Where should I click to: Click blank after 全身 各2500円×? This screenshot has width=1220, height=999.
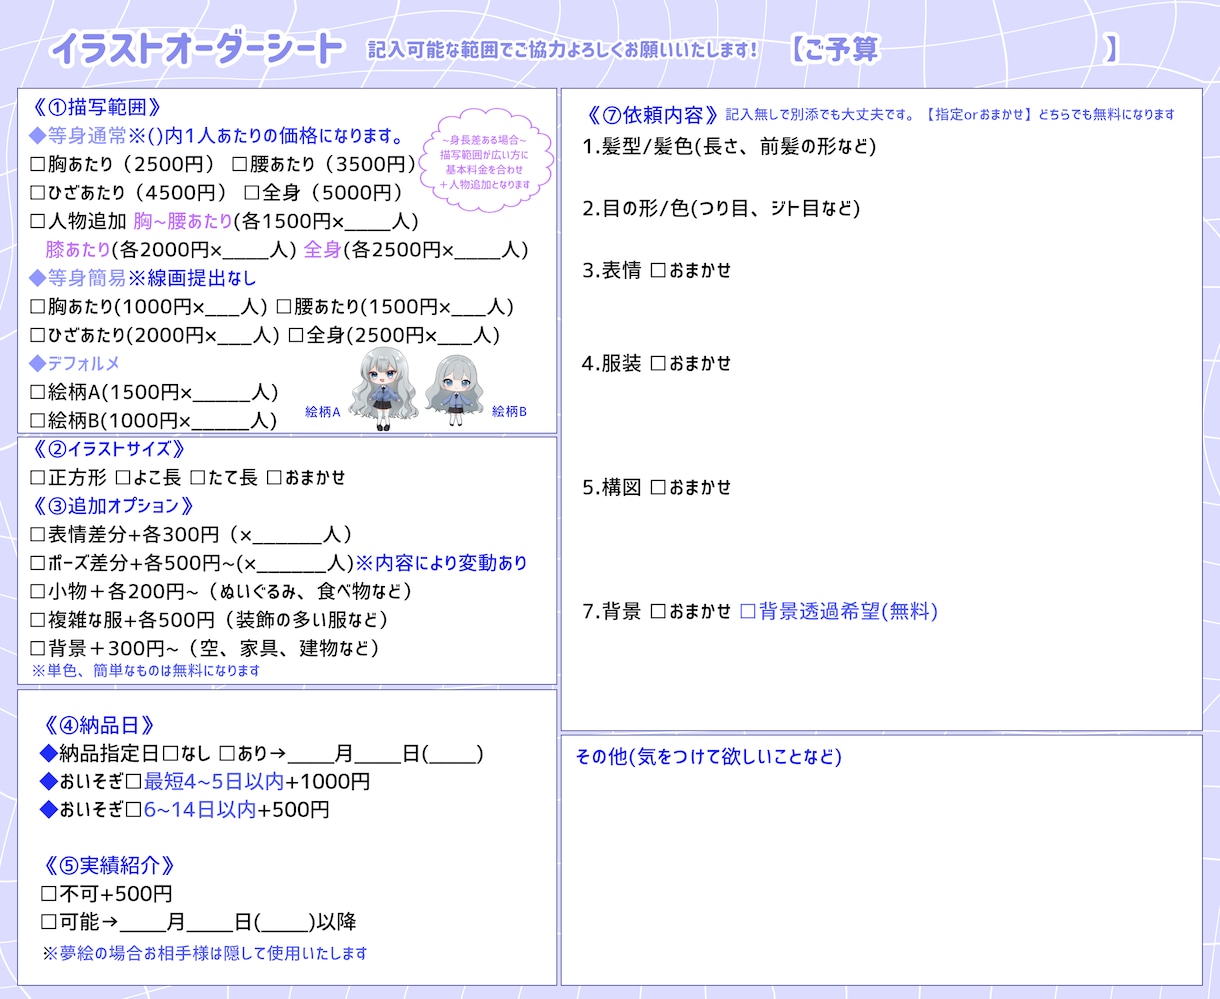click(476, 250)
